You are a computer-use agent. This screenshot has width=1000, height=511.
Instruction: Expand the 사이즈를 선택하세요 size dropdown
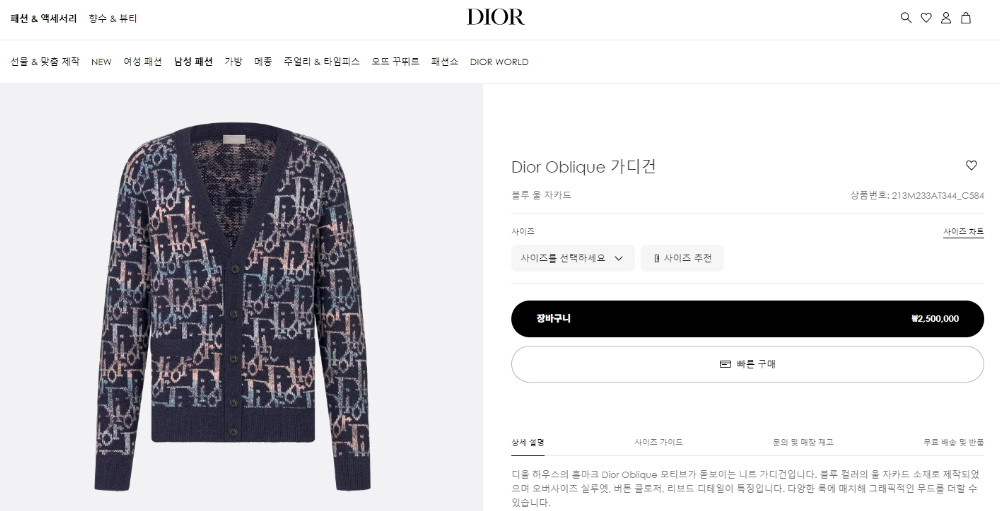click(x=573, y=258)
